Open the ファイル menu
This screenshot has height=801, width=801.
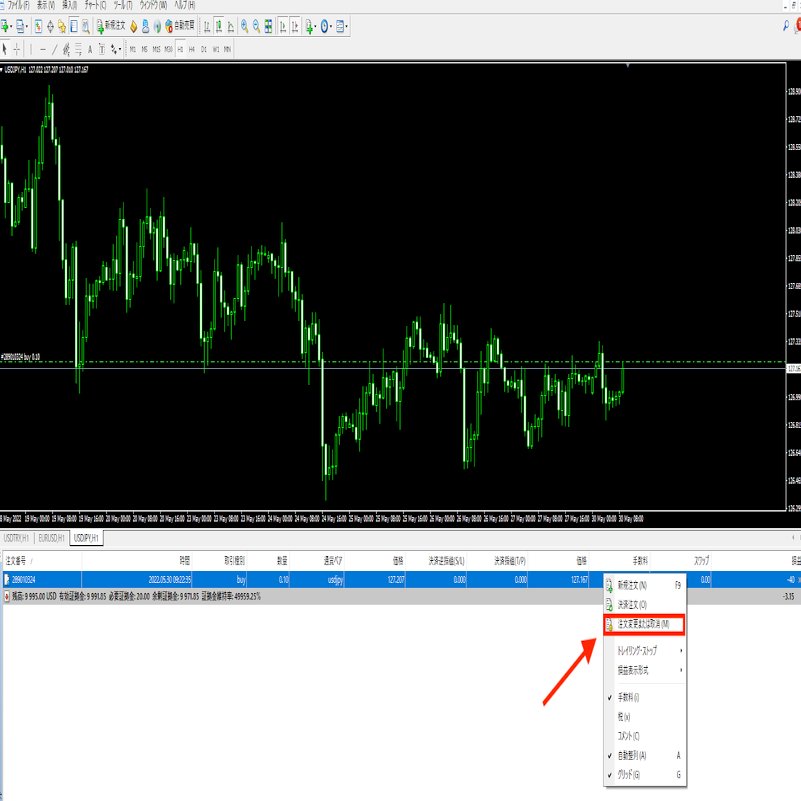(x=18, y=6)
